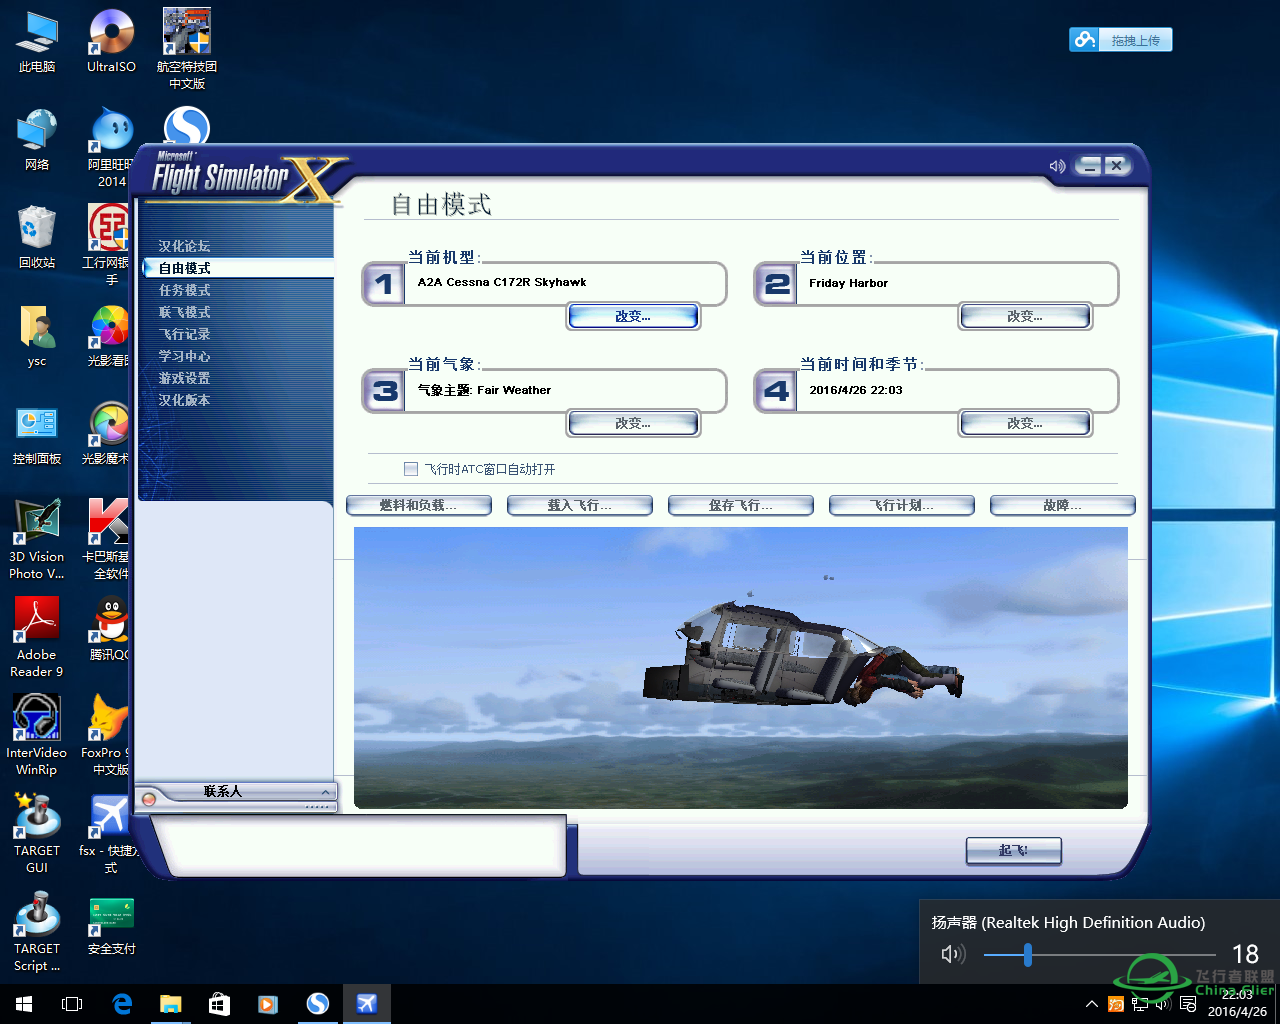Screen dimensions: 1280x1024
Task: Select the fsx shortcut desktop icon
Action: tap(110, 833)
